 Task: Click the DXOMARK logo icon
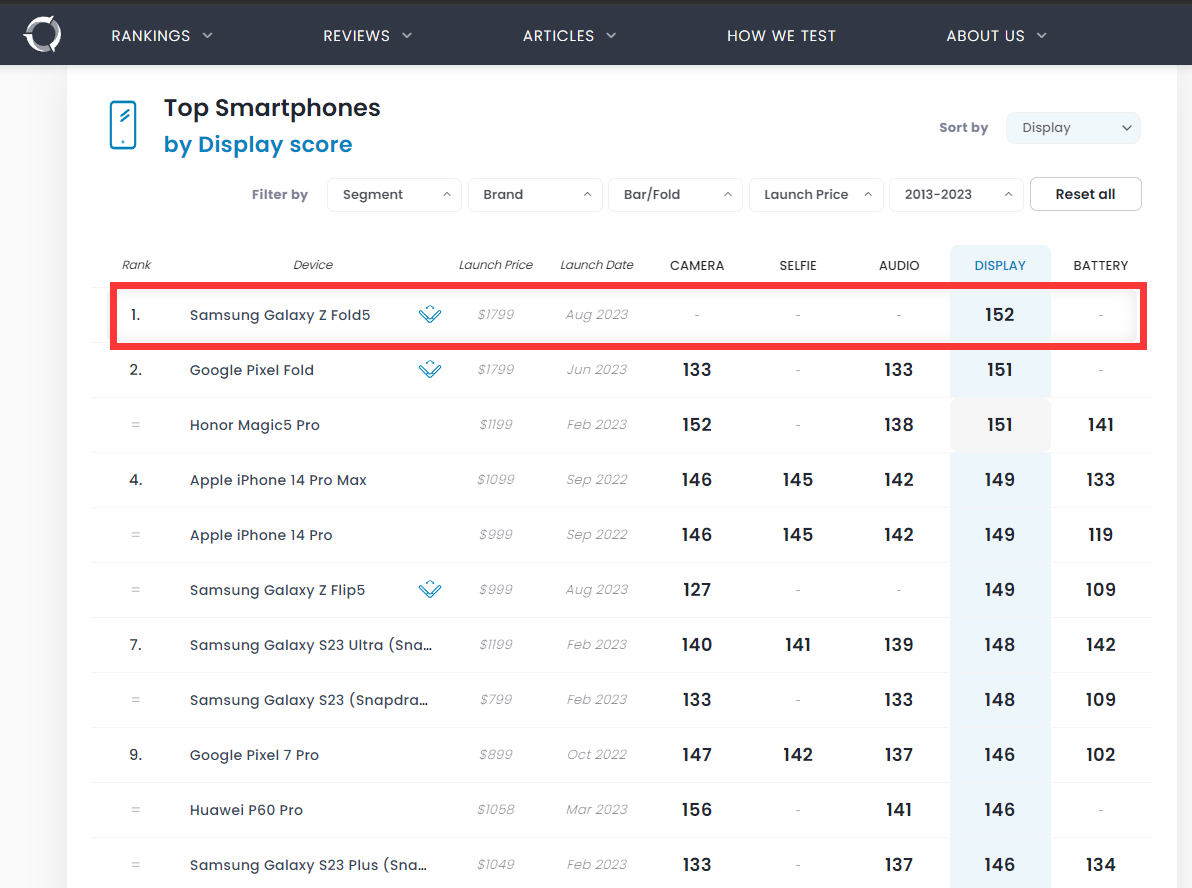pyautogui.click(x=42, y=35)
